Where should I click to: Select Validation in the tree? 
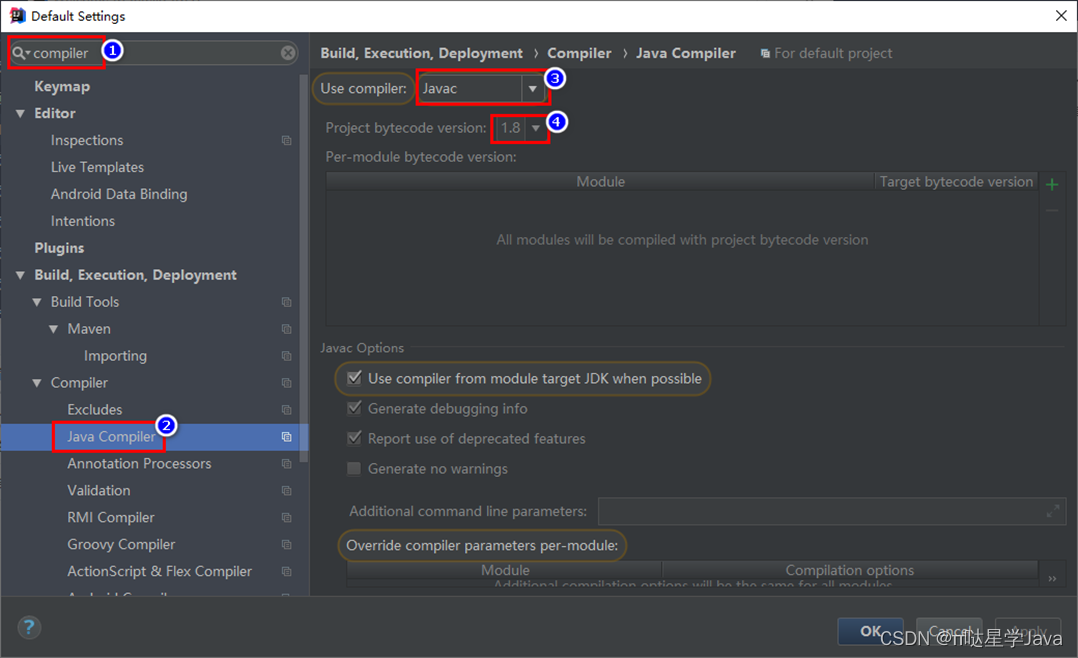pos(99,490)
